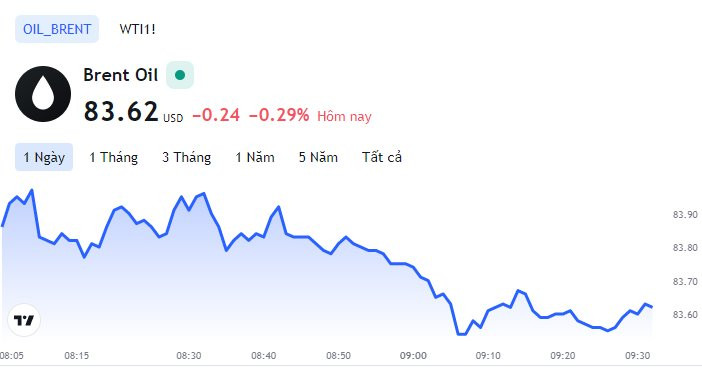
Task: Click the -0.29% change figure
Action: click(x=279, y=115)
